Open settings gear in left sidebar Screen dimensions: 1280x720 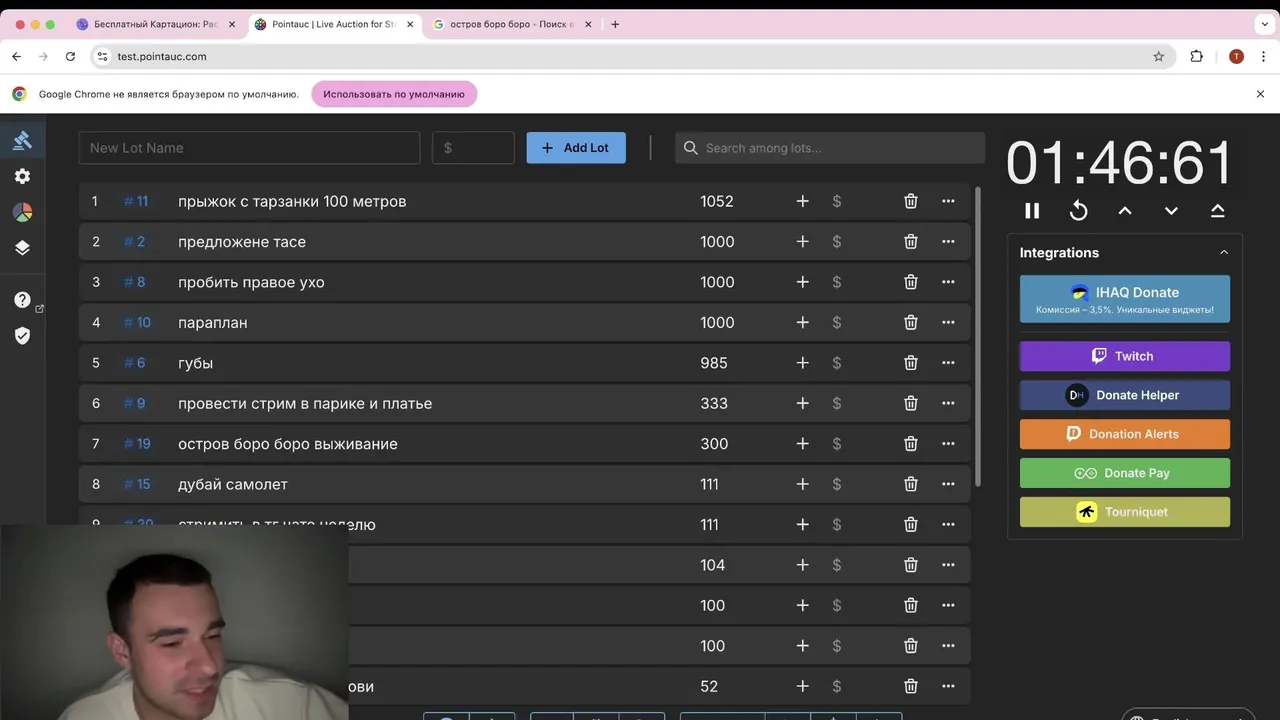tap(22, 176)
